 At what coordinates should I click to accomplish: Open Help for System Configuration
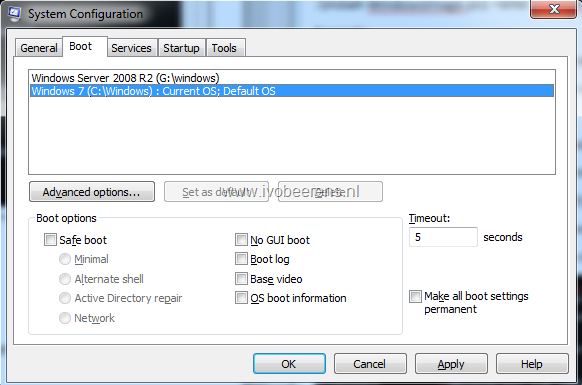532,364
